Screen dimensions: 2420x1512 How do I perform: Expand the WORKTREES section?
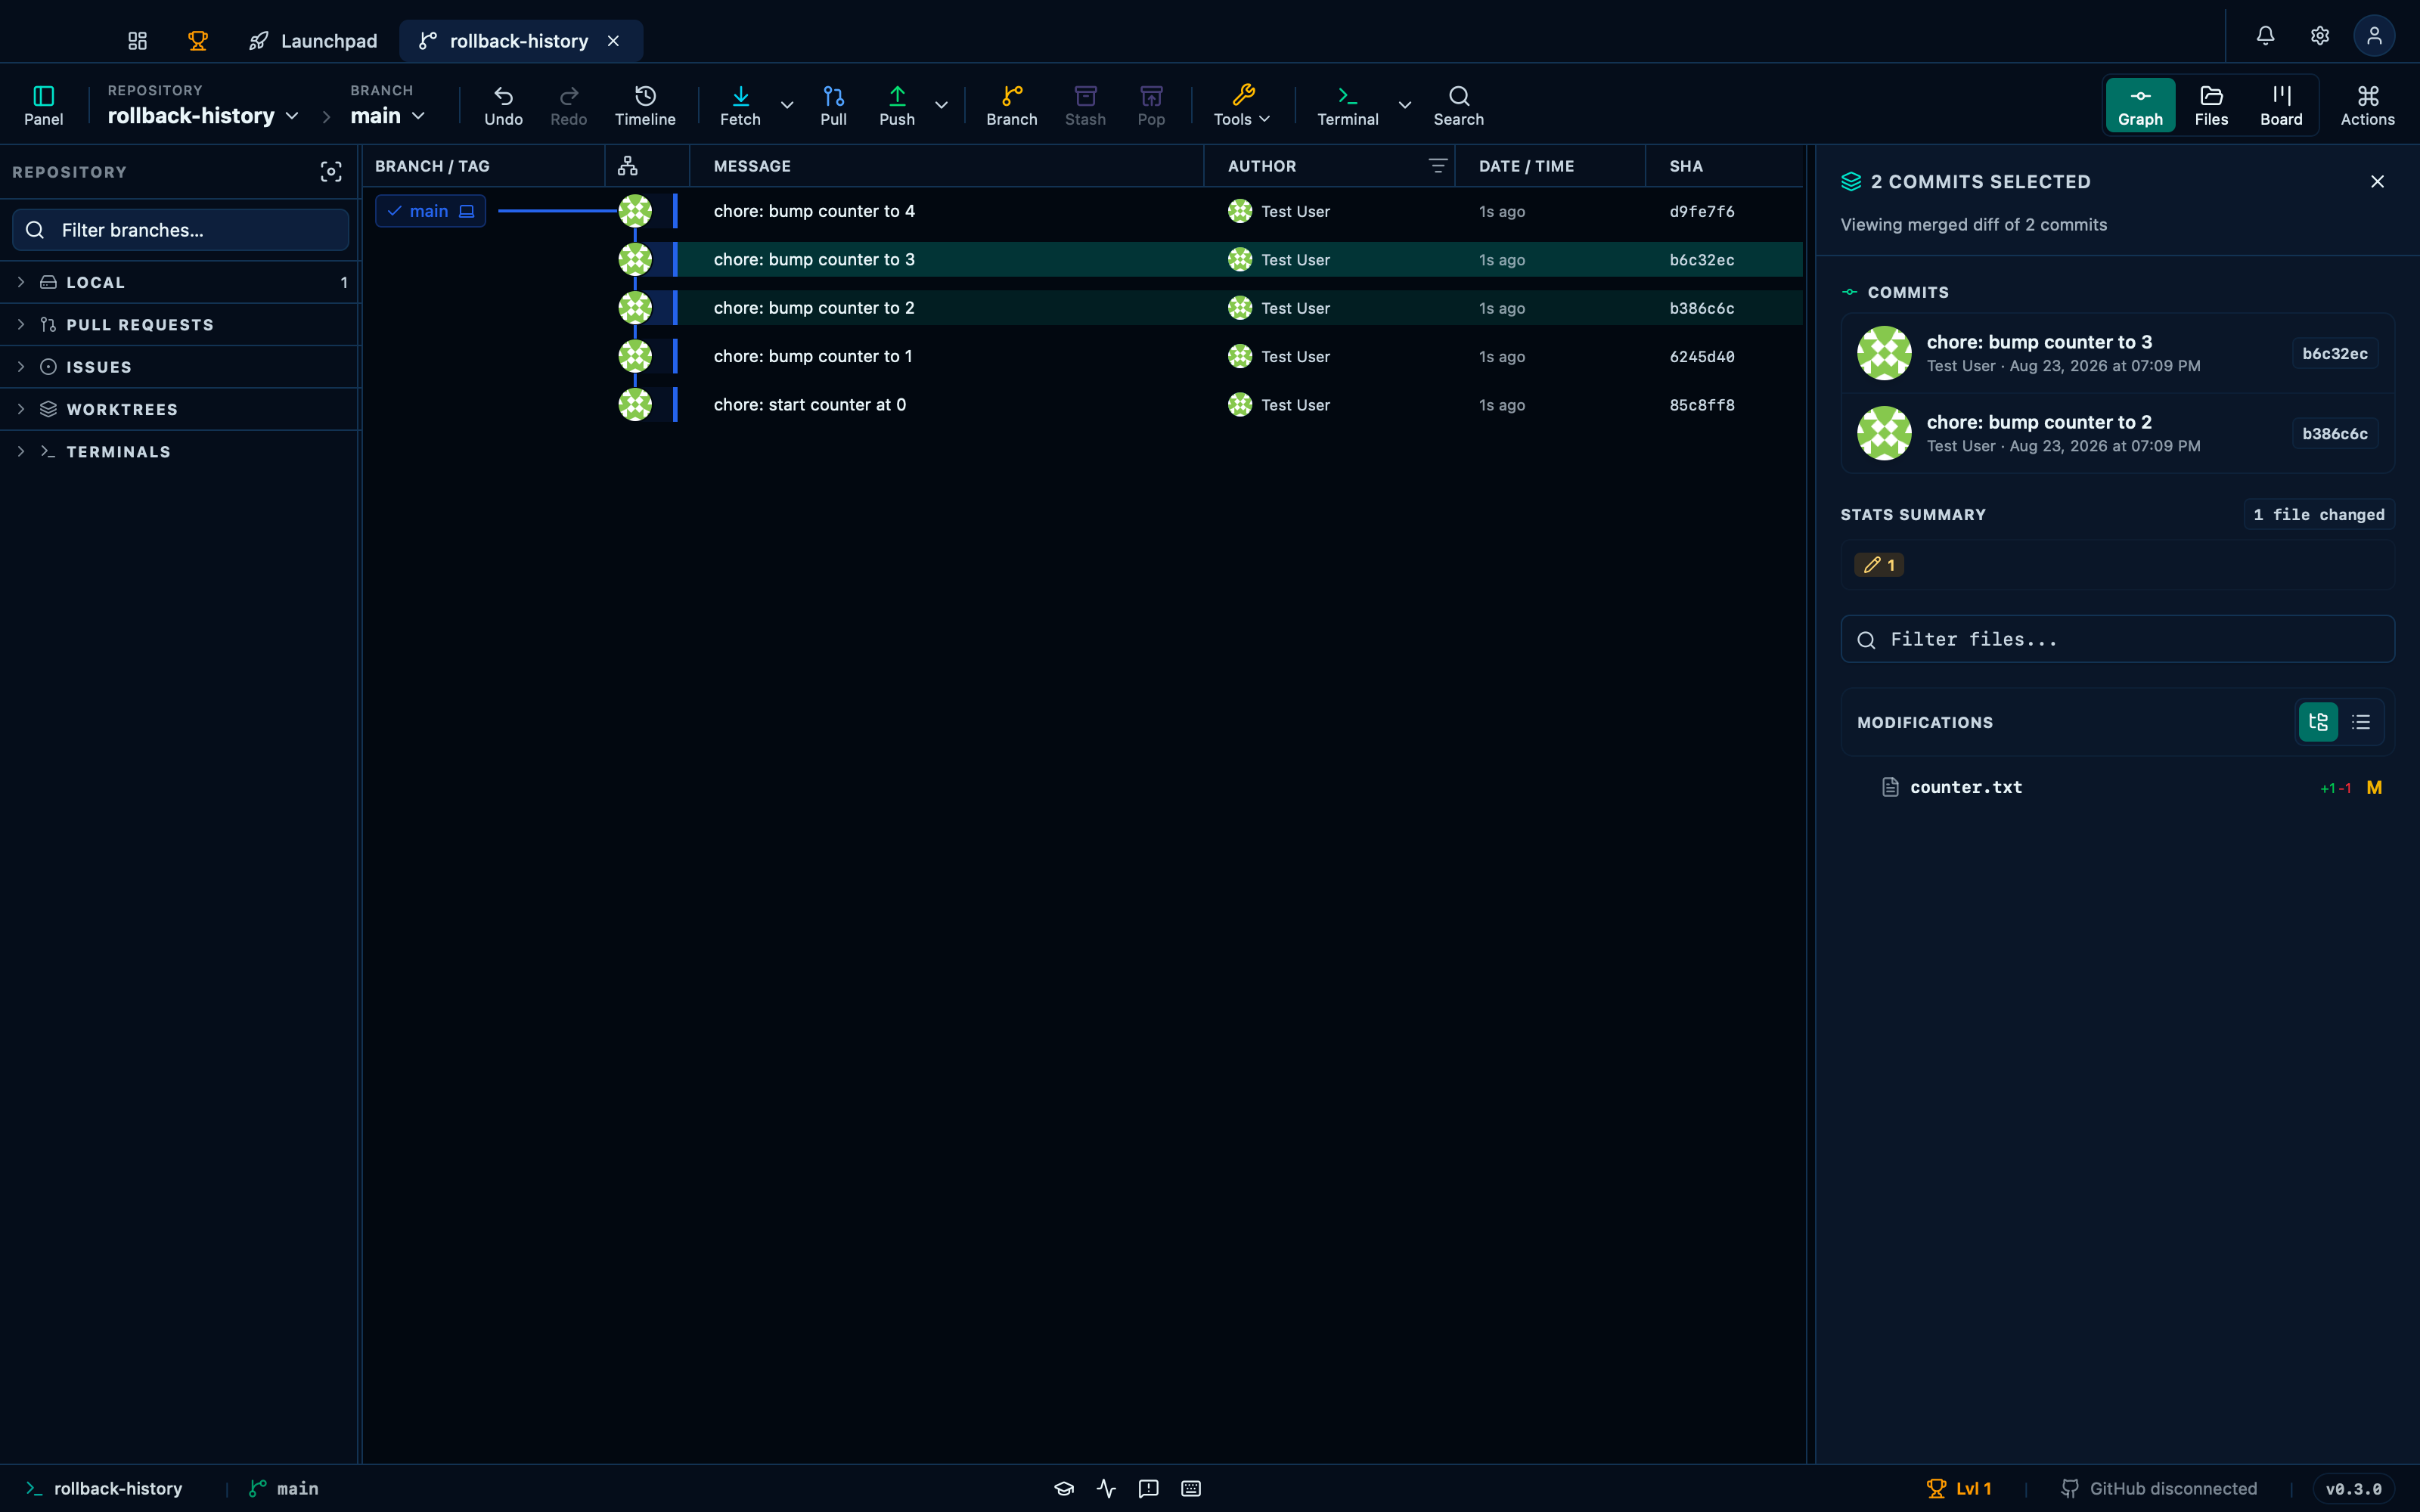180,409
